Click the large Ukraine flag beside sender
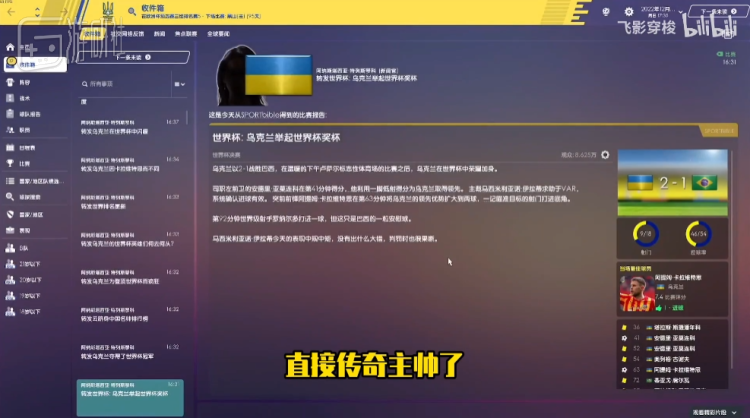750x418 pixels. (278, 75)
